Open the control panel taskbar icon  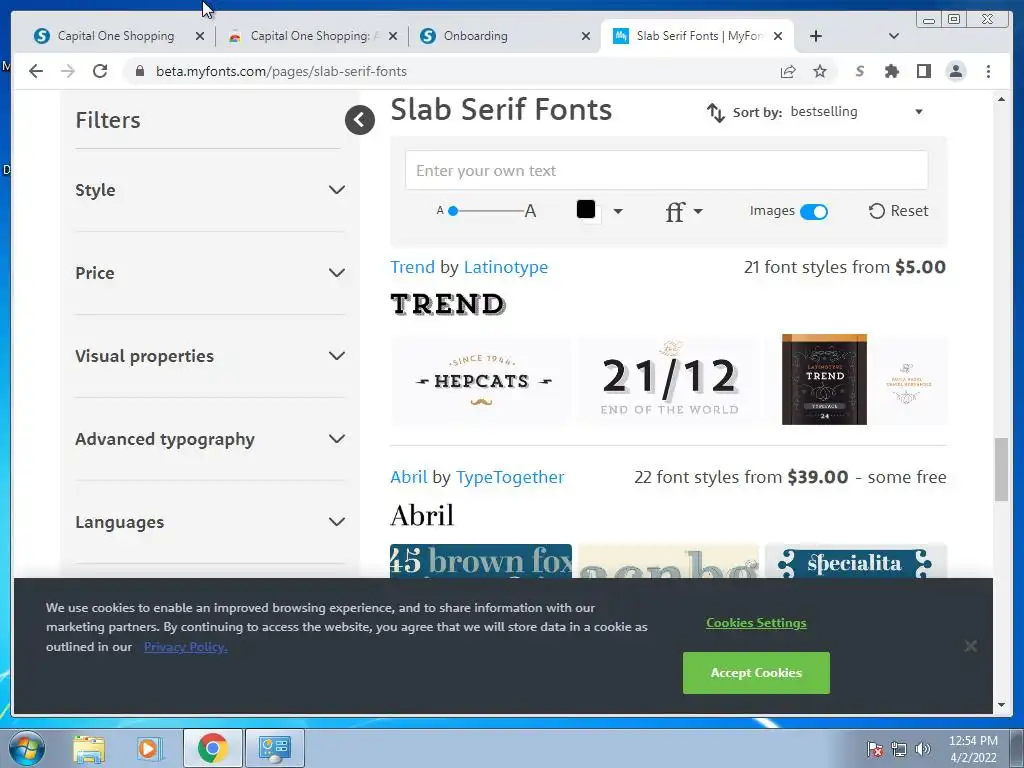click(274, 748)
